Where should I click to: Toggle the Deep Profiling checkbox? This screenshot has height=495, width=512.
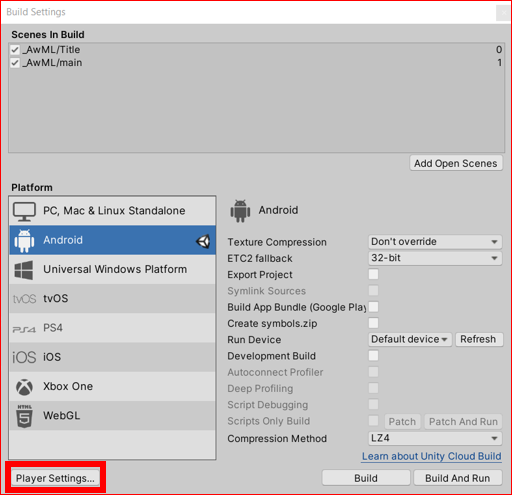point(373,388)
